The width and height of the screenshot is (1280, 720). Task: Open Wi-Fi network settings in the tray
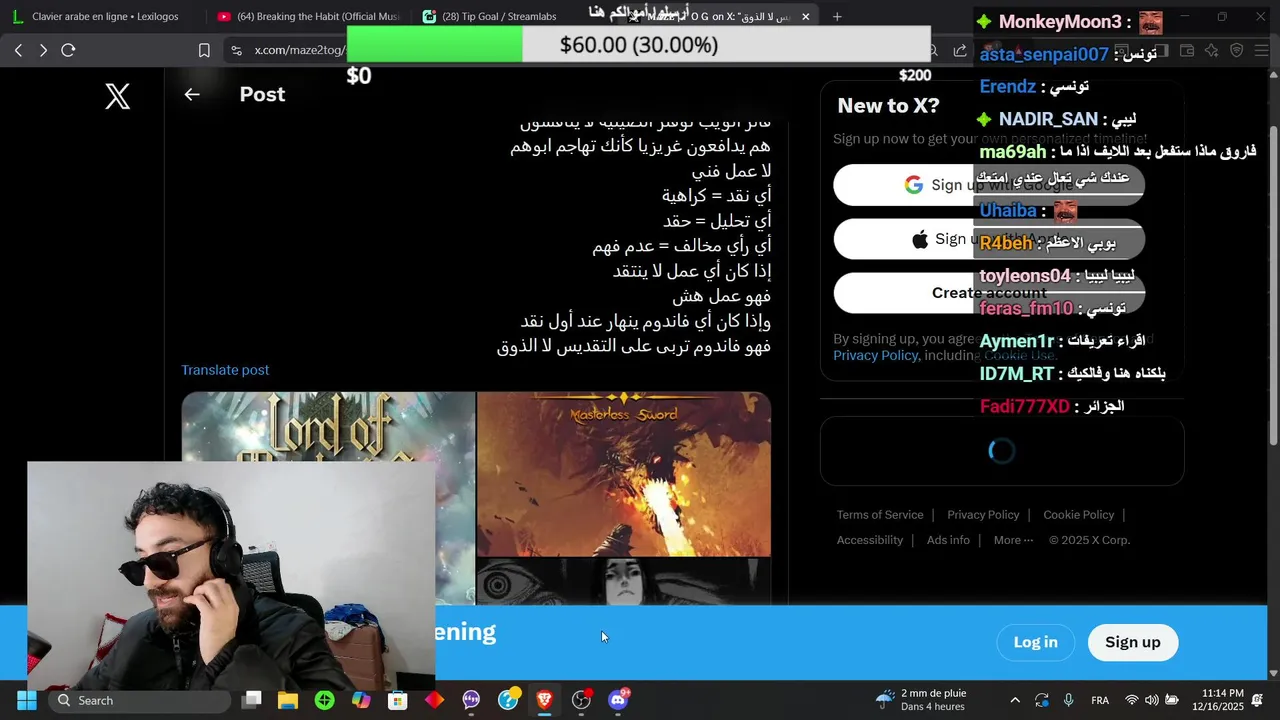(x=1131, y=700)
